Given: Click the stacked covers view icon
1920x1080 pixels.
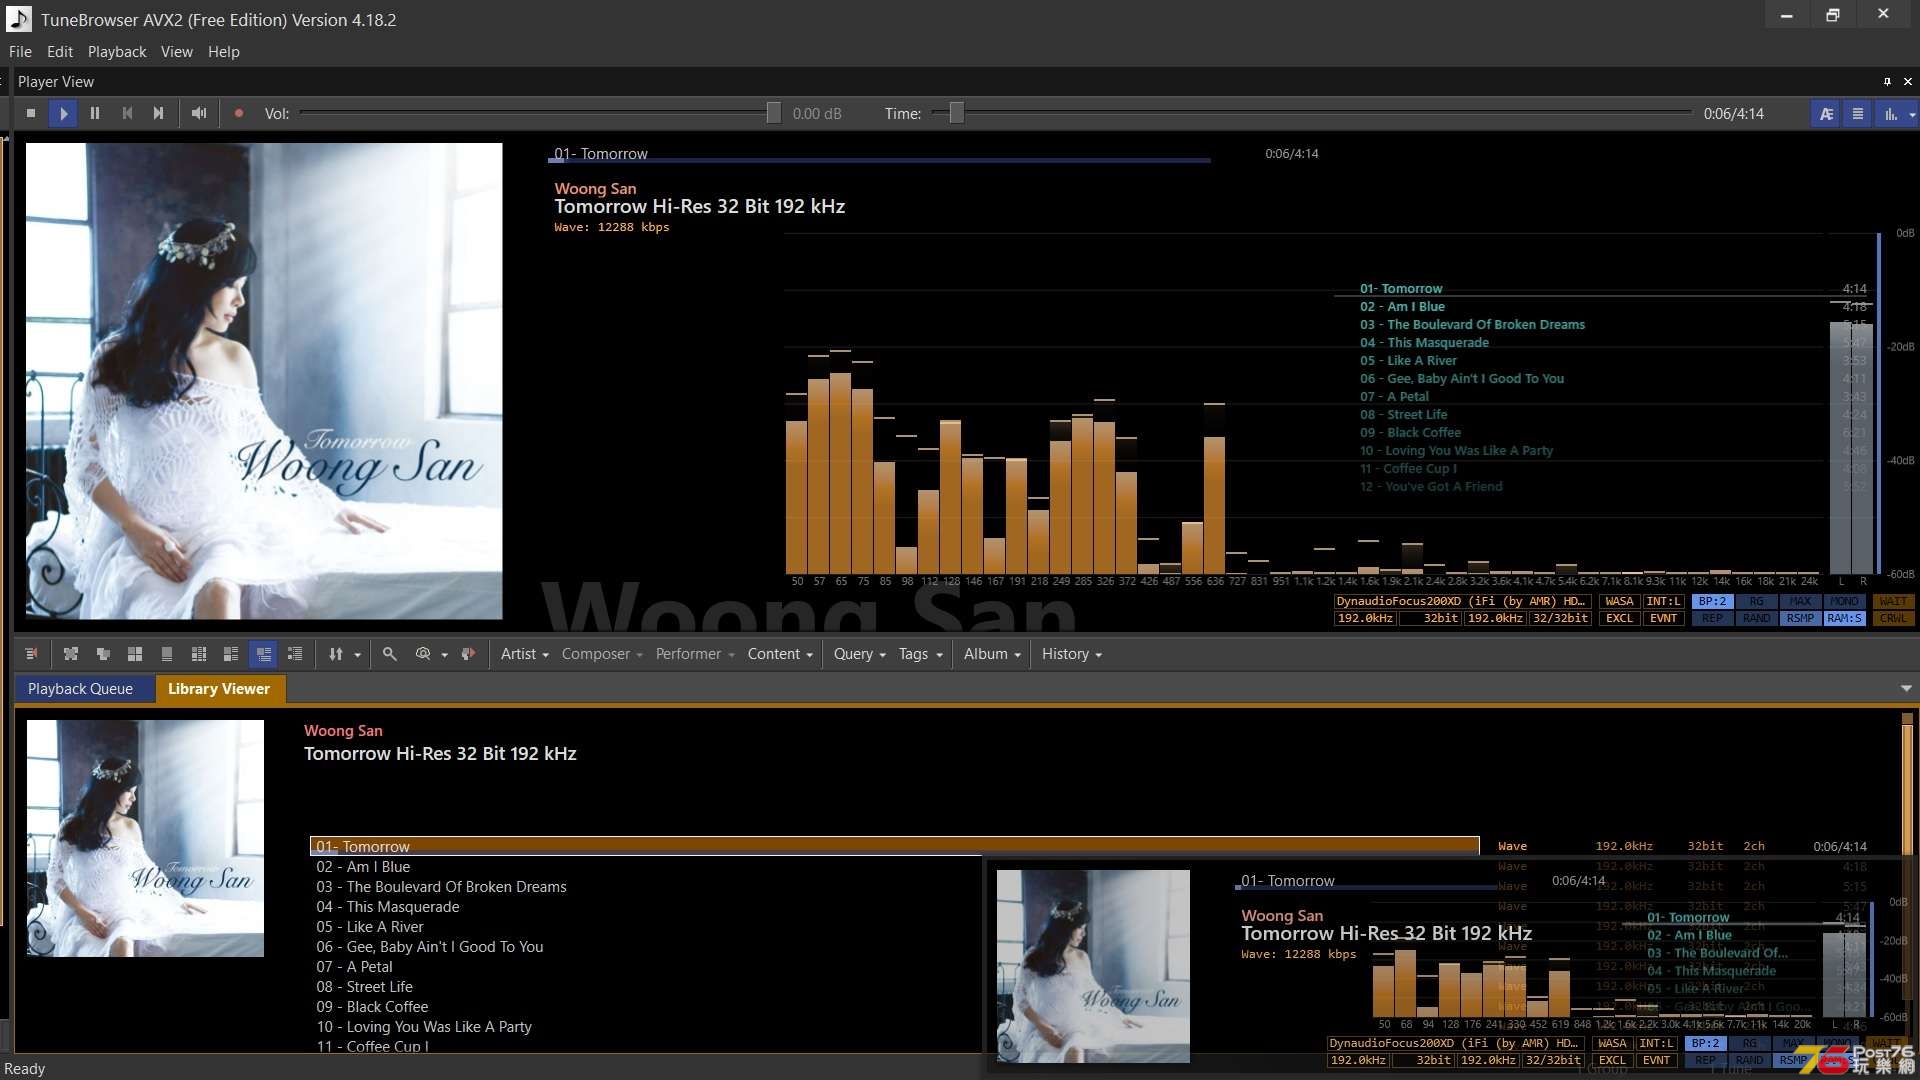Looking at the screenshot, I should [x=103, y=654].
